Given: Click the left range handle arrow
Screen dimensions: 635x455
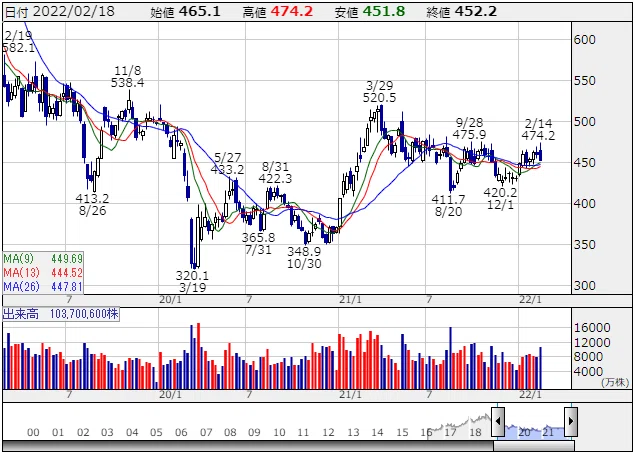Looking at the screenshot, I should click(x=497, y=421).
